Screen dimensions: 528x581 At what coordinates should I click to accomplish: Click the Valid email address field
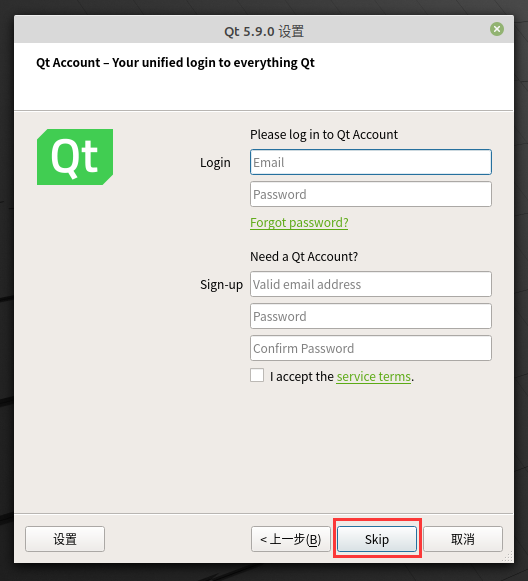click(371, 284)
